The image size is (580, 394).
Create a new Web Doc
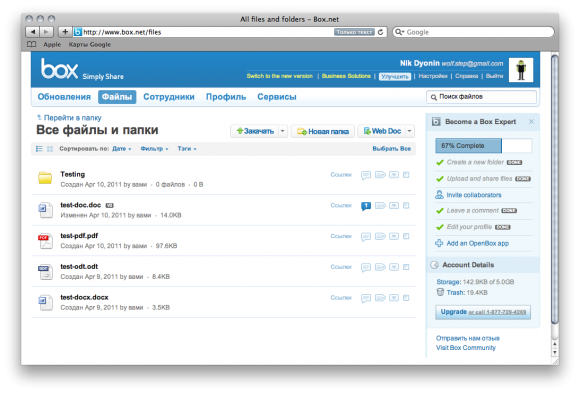(x=382, y=131)
